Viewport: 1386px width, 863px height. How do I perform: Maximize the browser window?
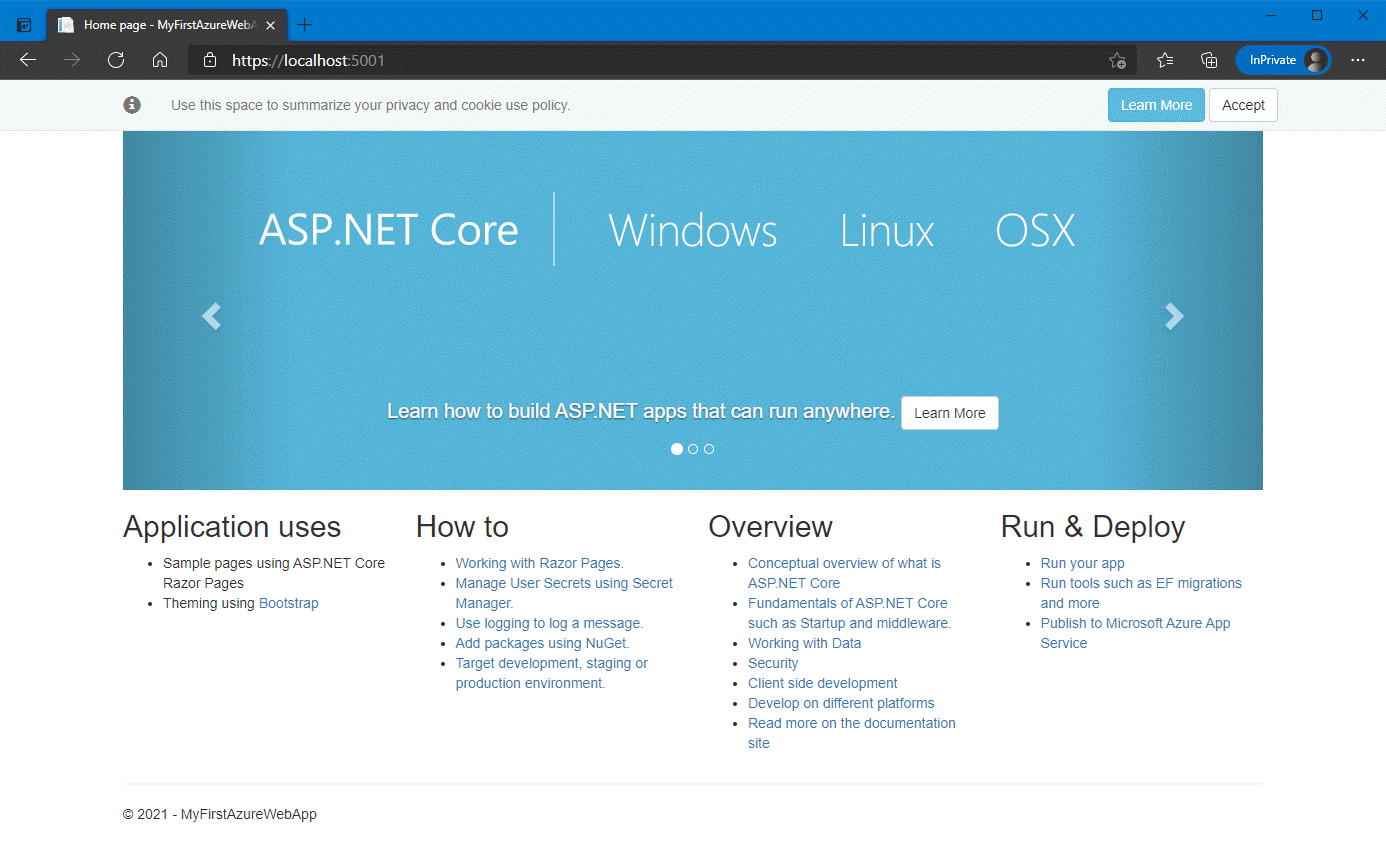point(1317,15)
